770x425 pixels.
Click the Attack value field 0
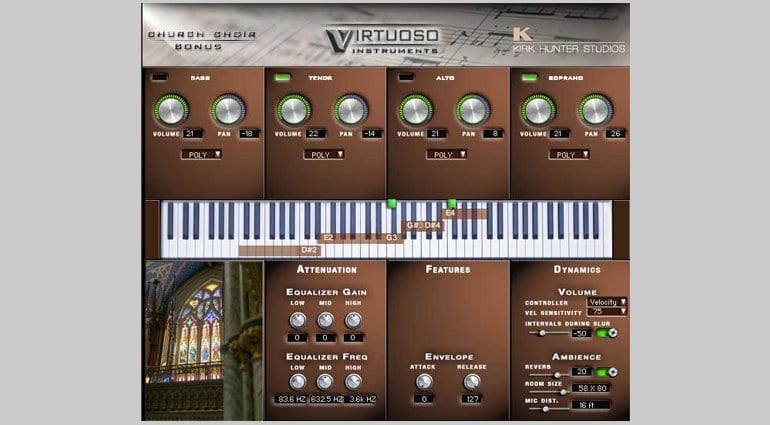point(424,398)
